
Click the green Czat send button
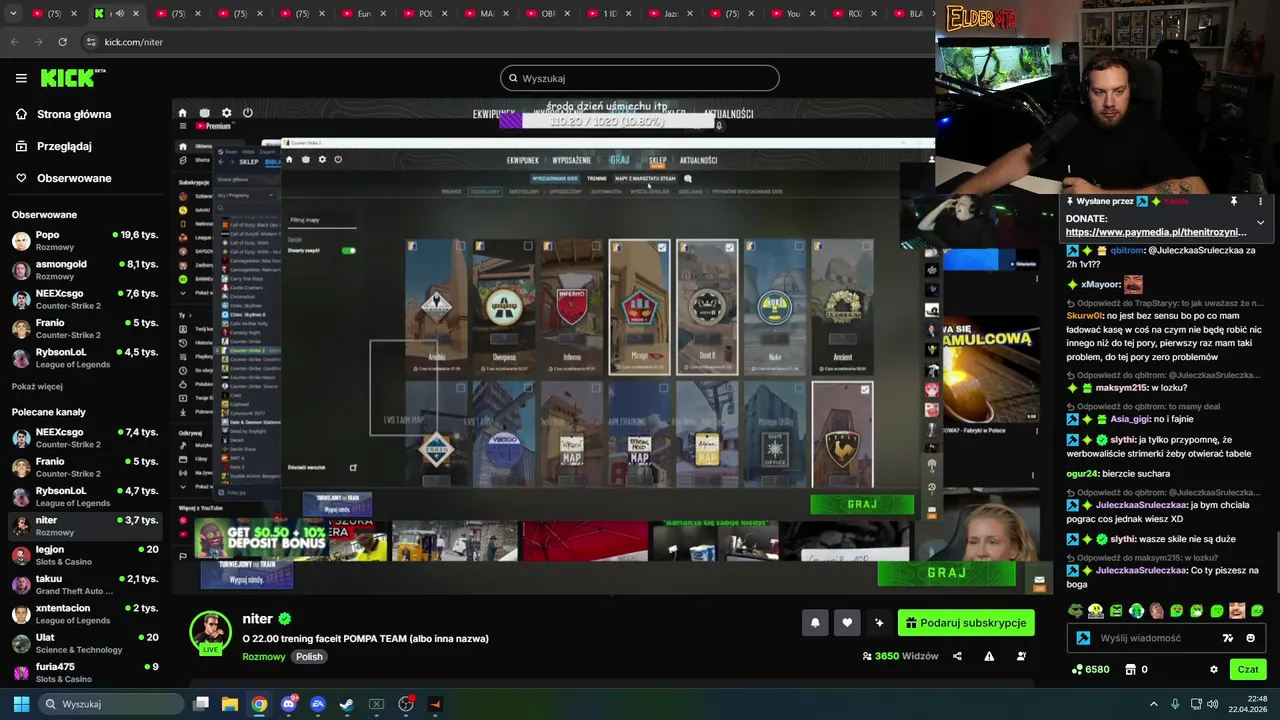point(1248,669)
